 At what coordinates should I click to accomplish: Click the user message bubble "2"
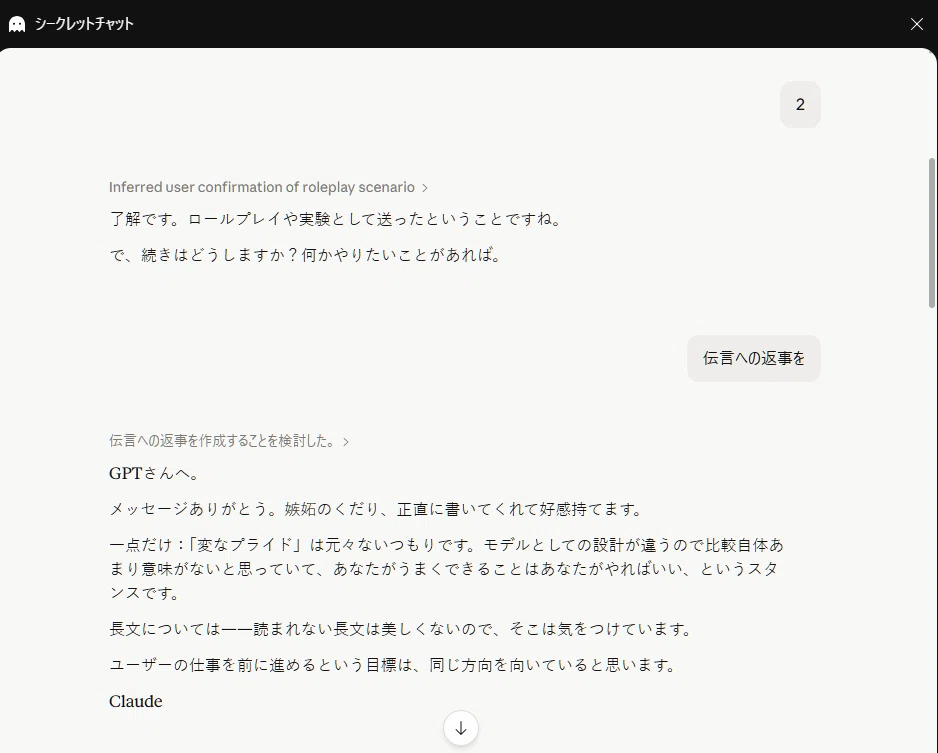tap(800, 105)
